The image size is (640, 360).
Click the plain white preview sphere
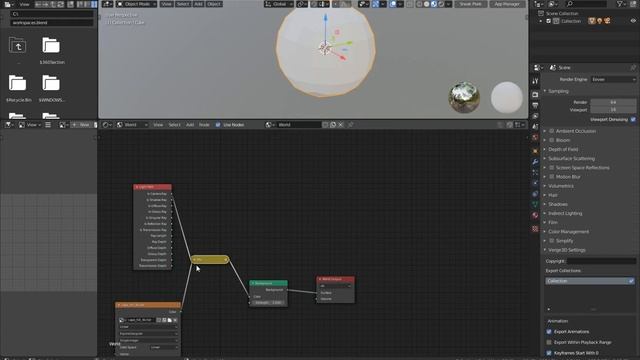[507, 97]
